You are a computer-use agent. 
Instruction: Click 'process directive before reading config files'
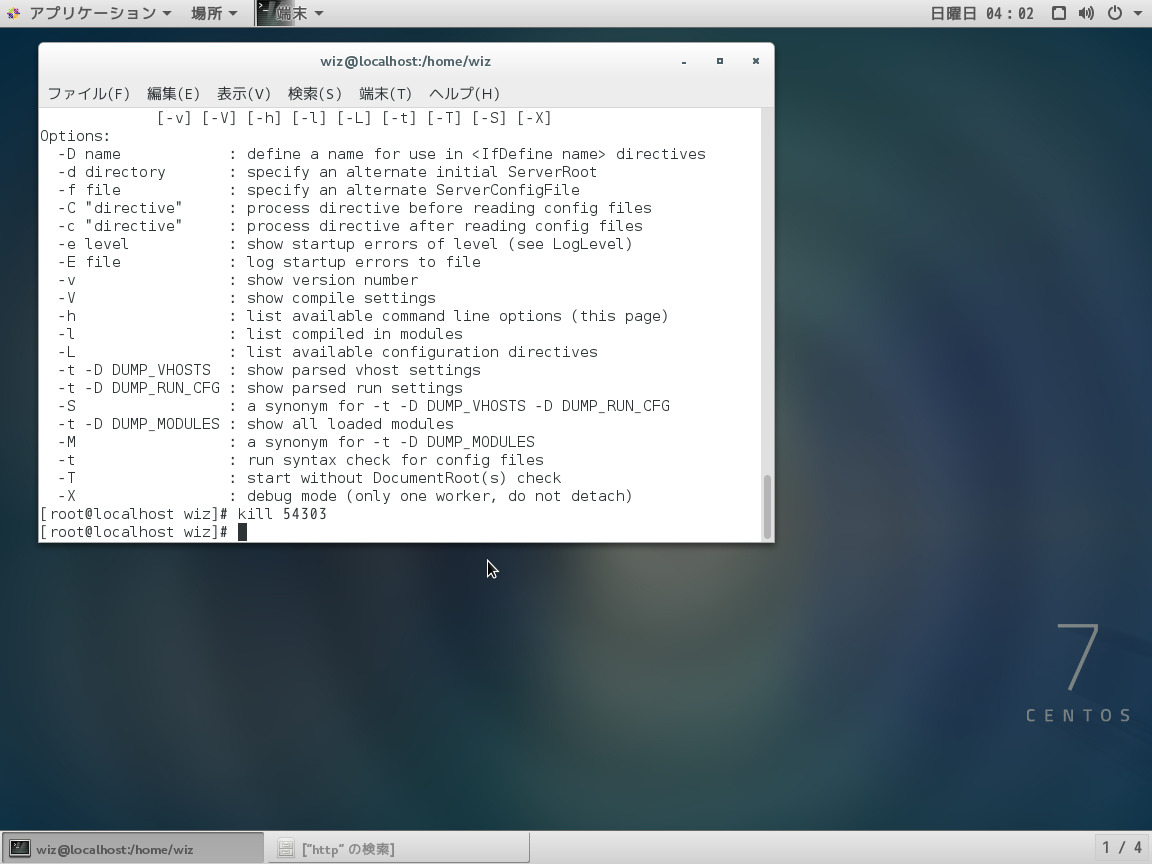point(449,208)
